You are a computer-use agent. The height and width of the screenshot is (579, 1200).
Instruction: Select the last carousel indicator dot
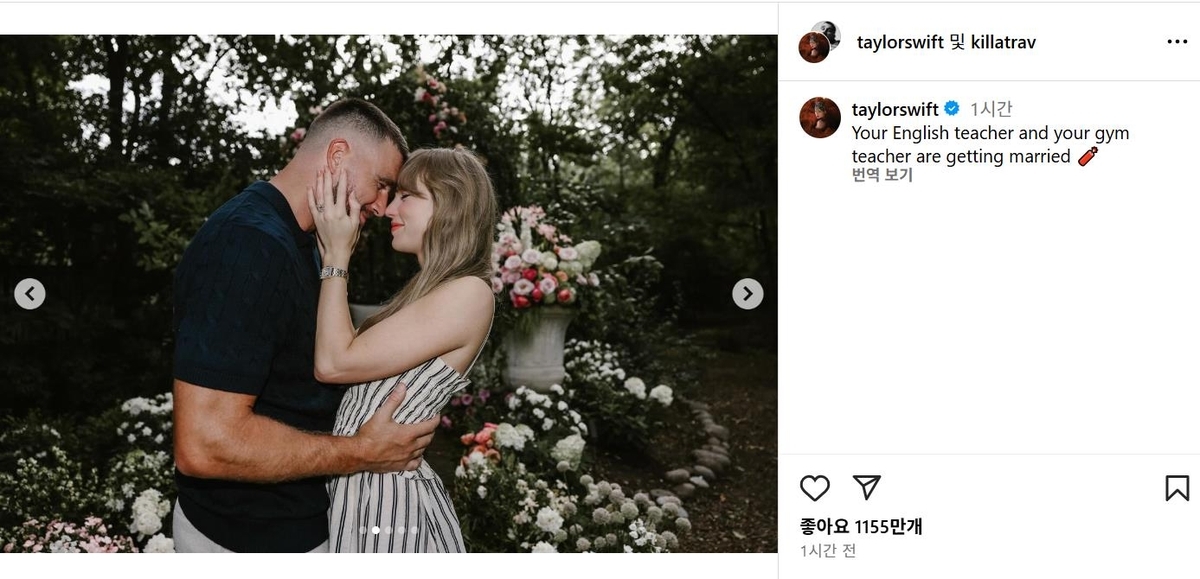414,530
